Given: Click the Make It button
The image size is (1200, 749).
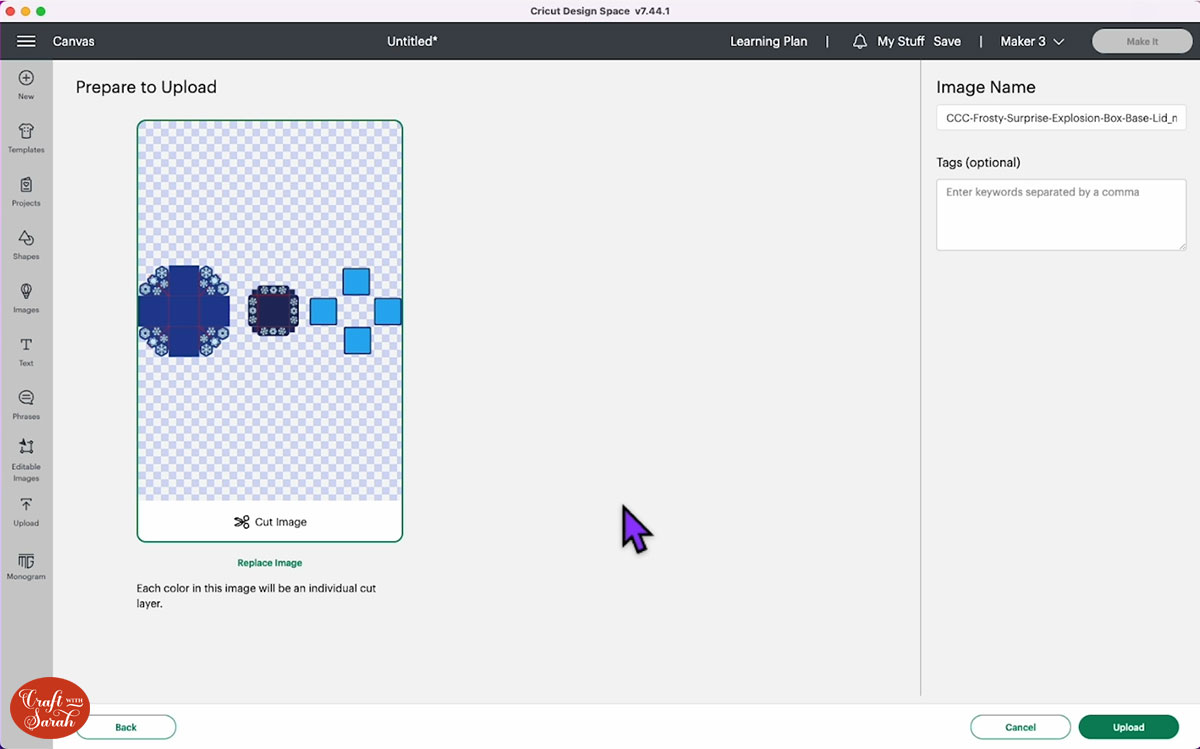Looking at the screenshot, I should pyautogui.click(x=1142, y=41).
